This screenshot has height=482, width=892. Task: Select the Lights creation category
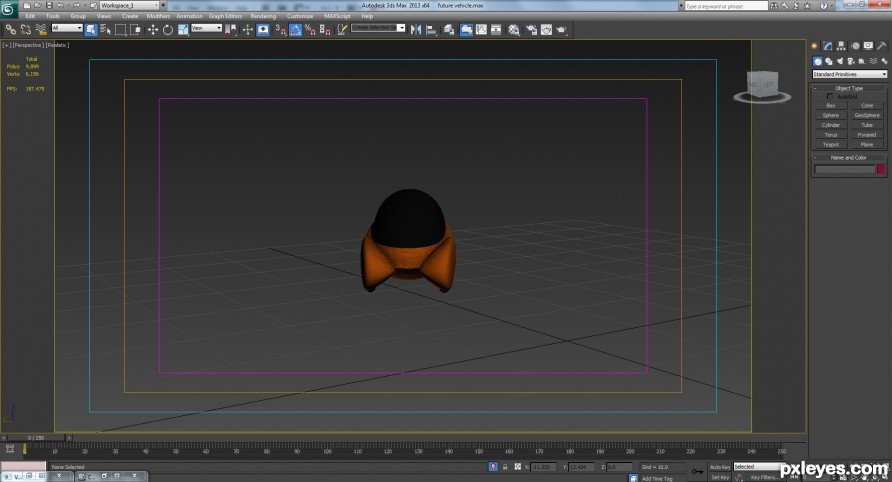[840, 61]
